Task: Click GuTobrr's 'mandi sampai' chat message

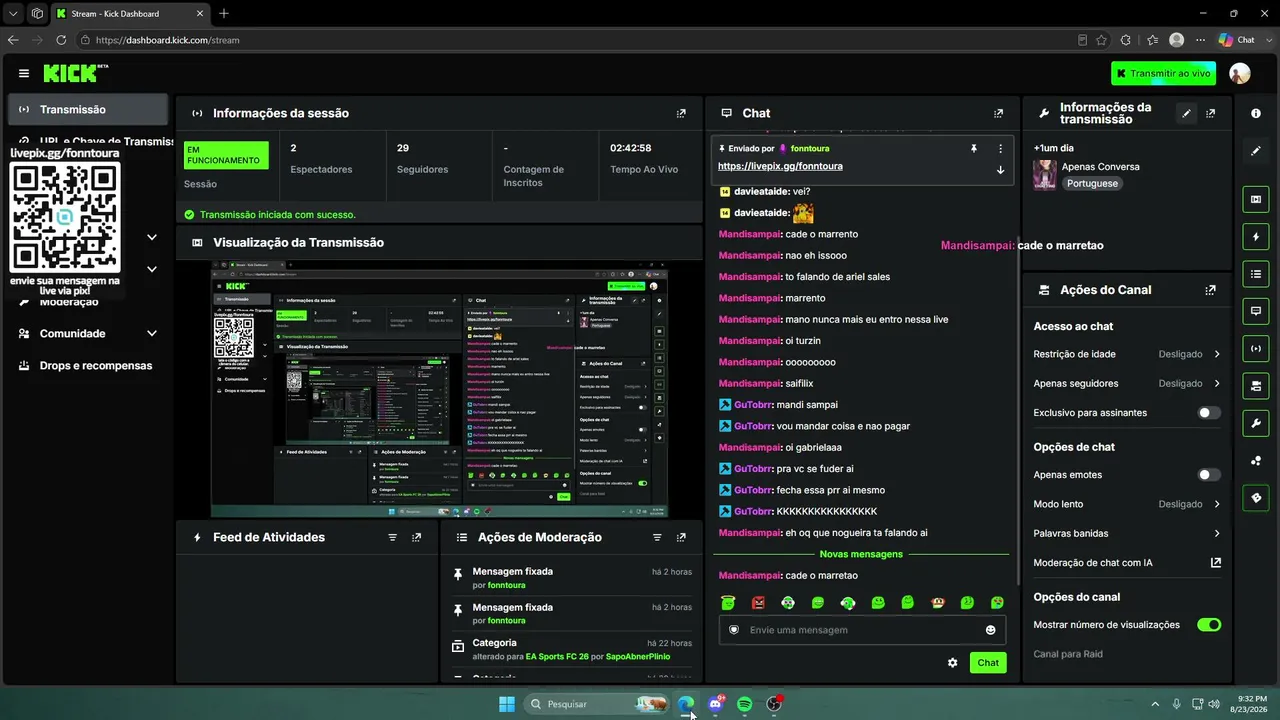Action: tap(778, 405)
